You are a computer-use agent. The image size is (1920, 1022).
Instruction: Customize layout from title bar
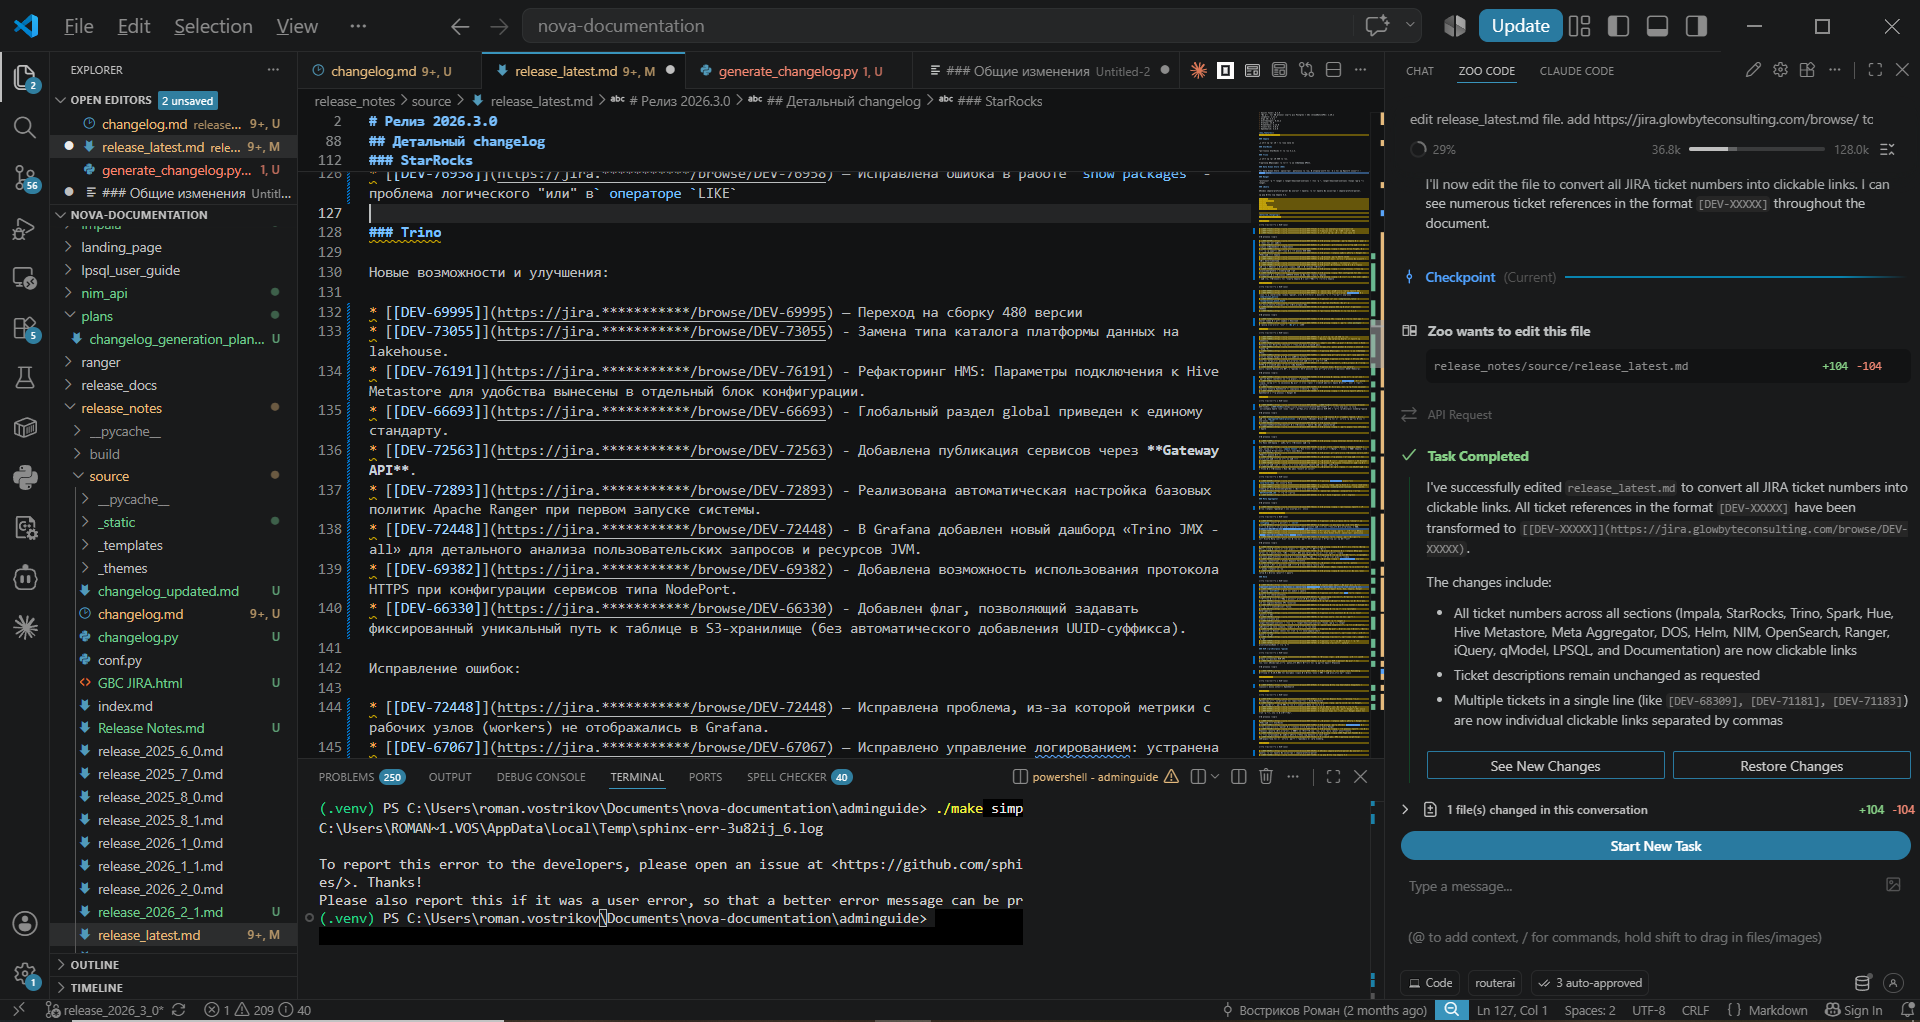(x=1579, y=26)
